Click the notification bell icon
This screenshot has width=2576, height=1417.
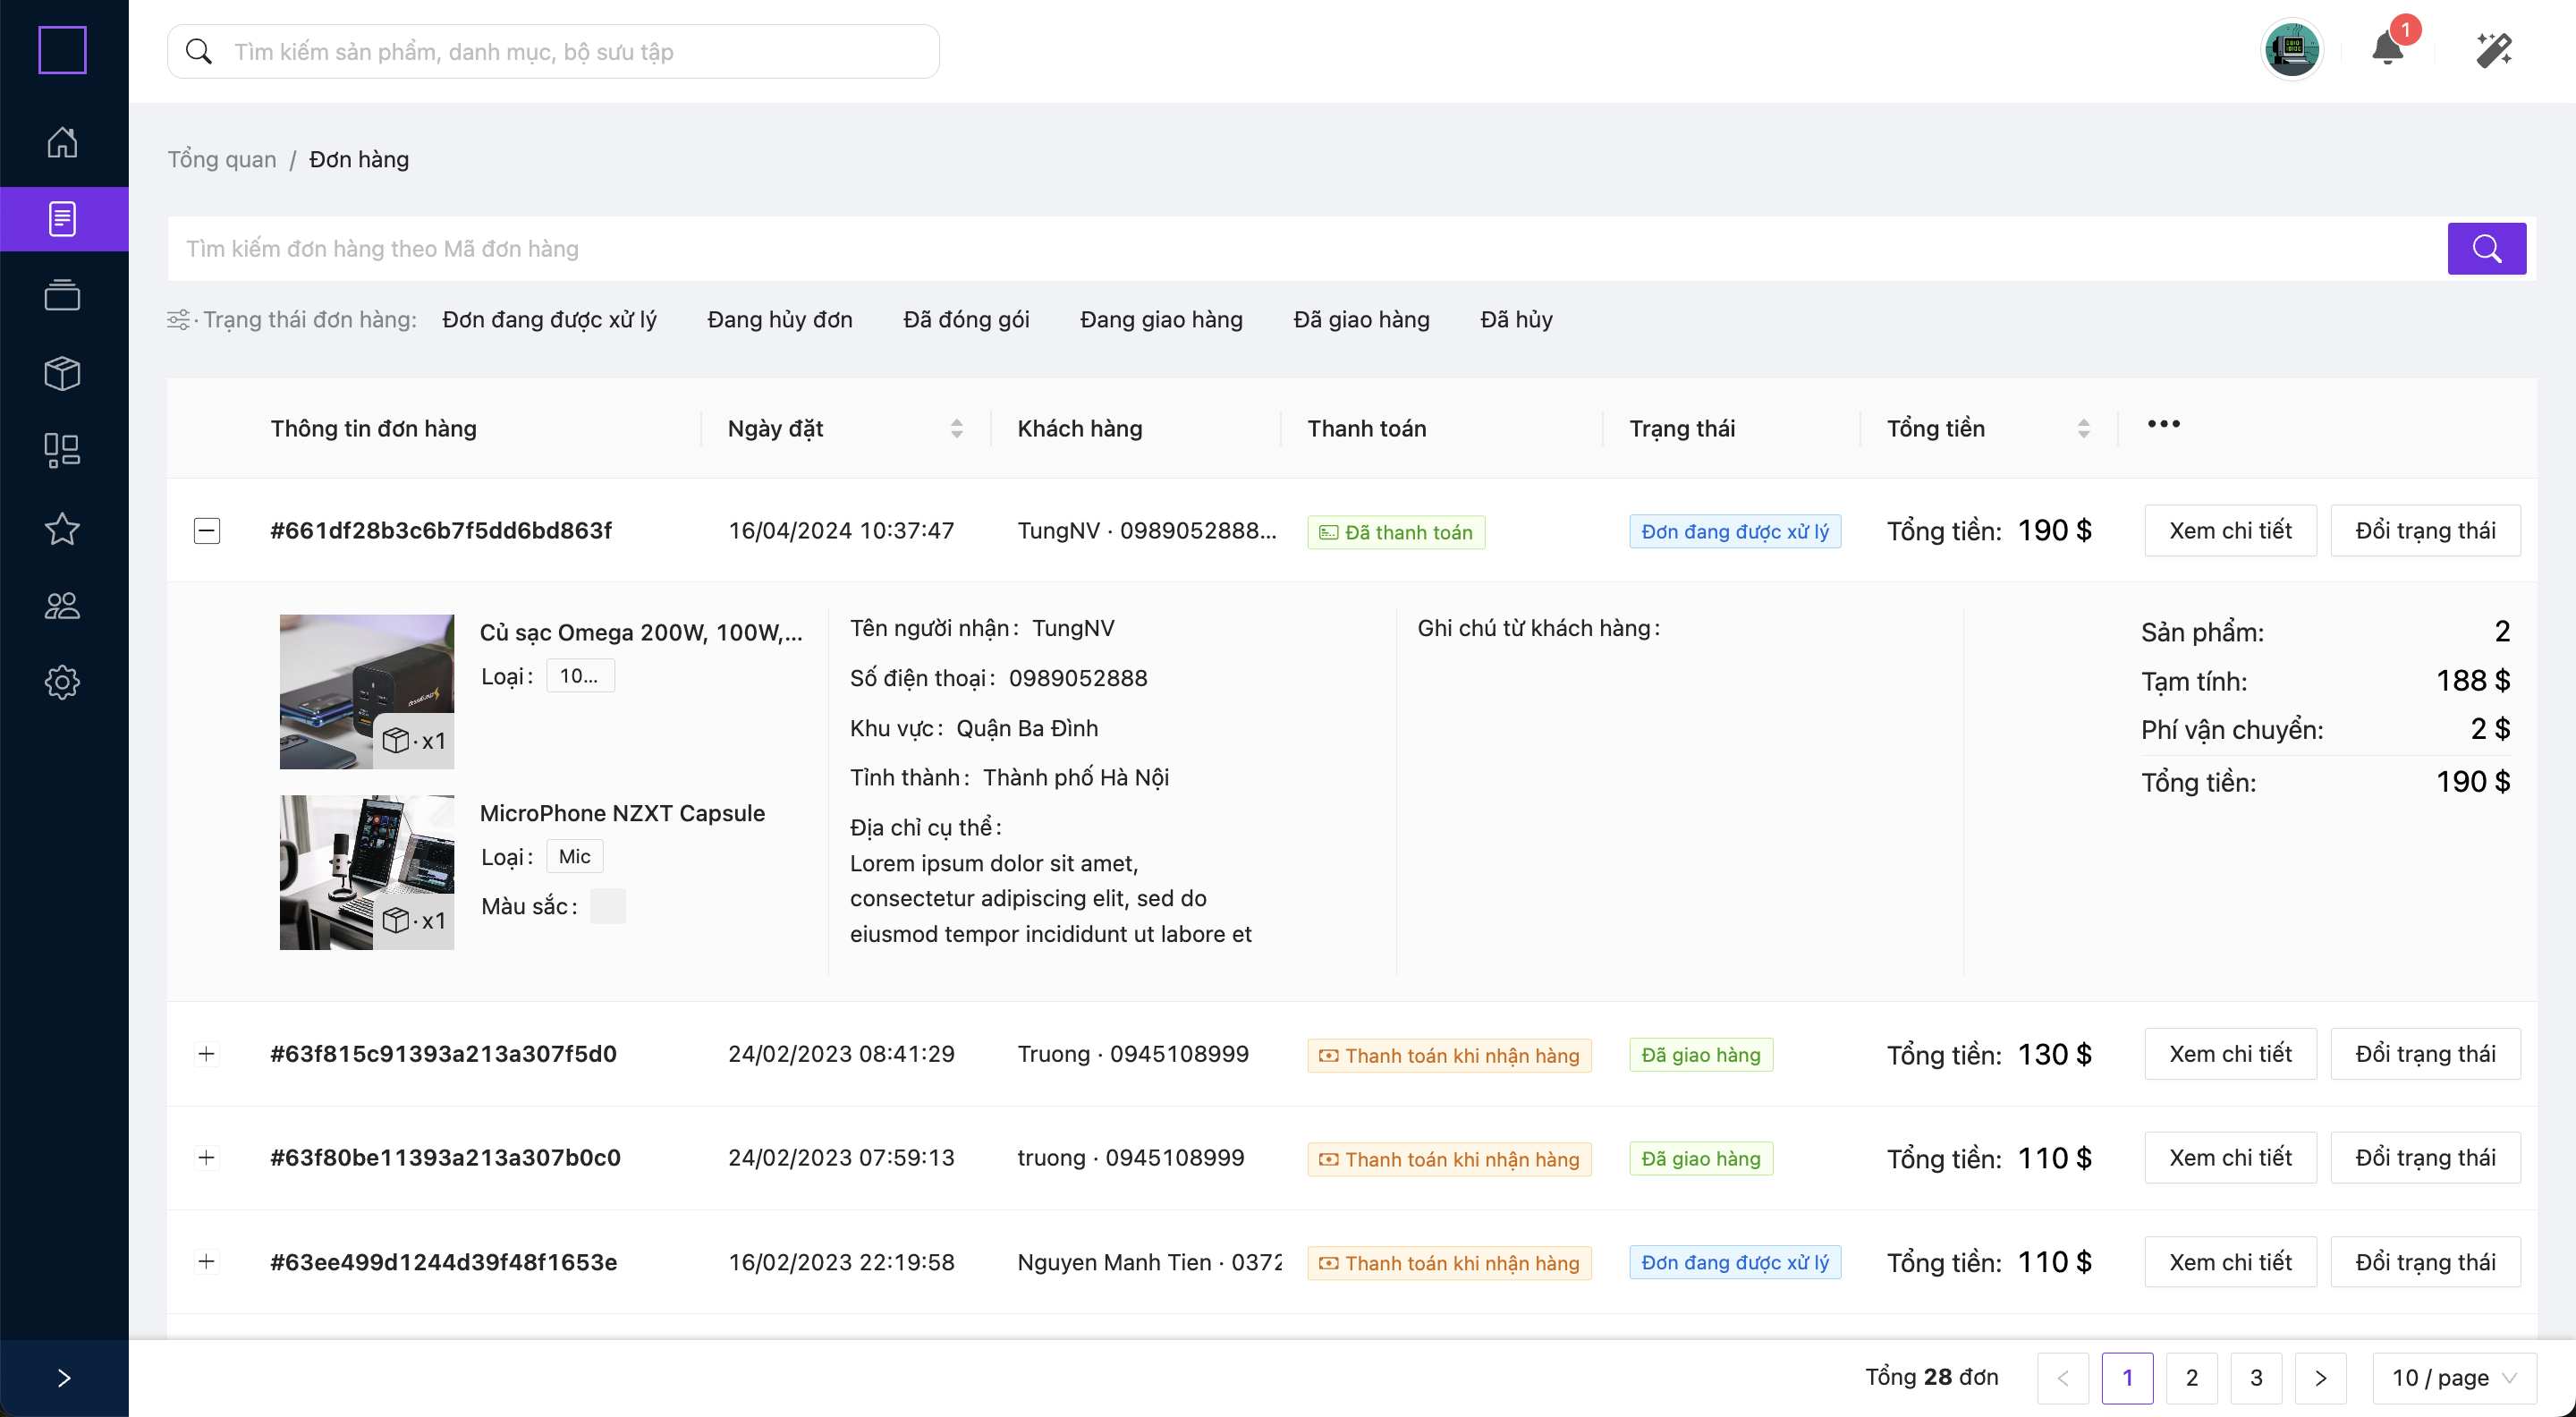2387,50
